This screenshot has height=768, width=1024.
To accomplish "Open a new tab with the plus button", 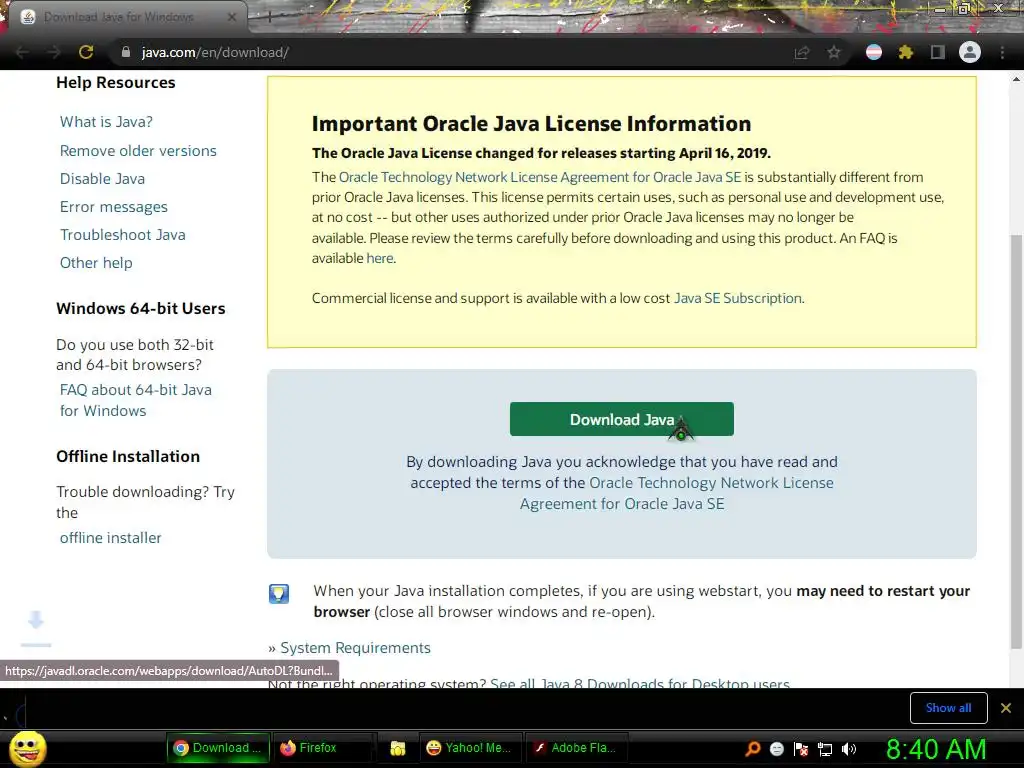I will click(269, 17).
